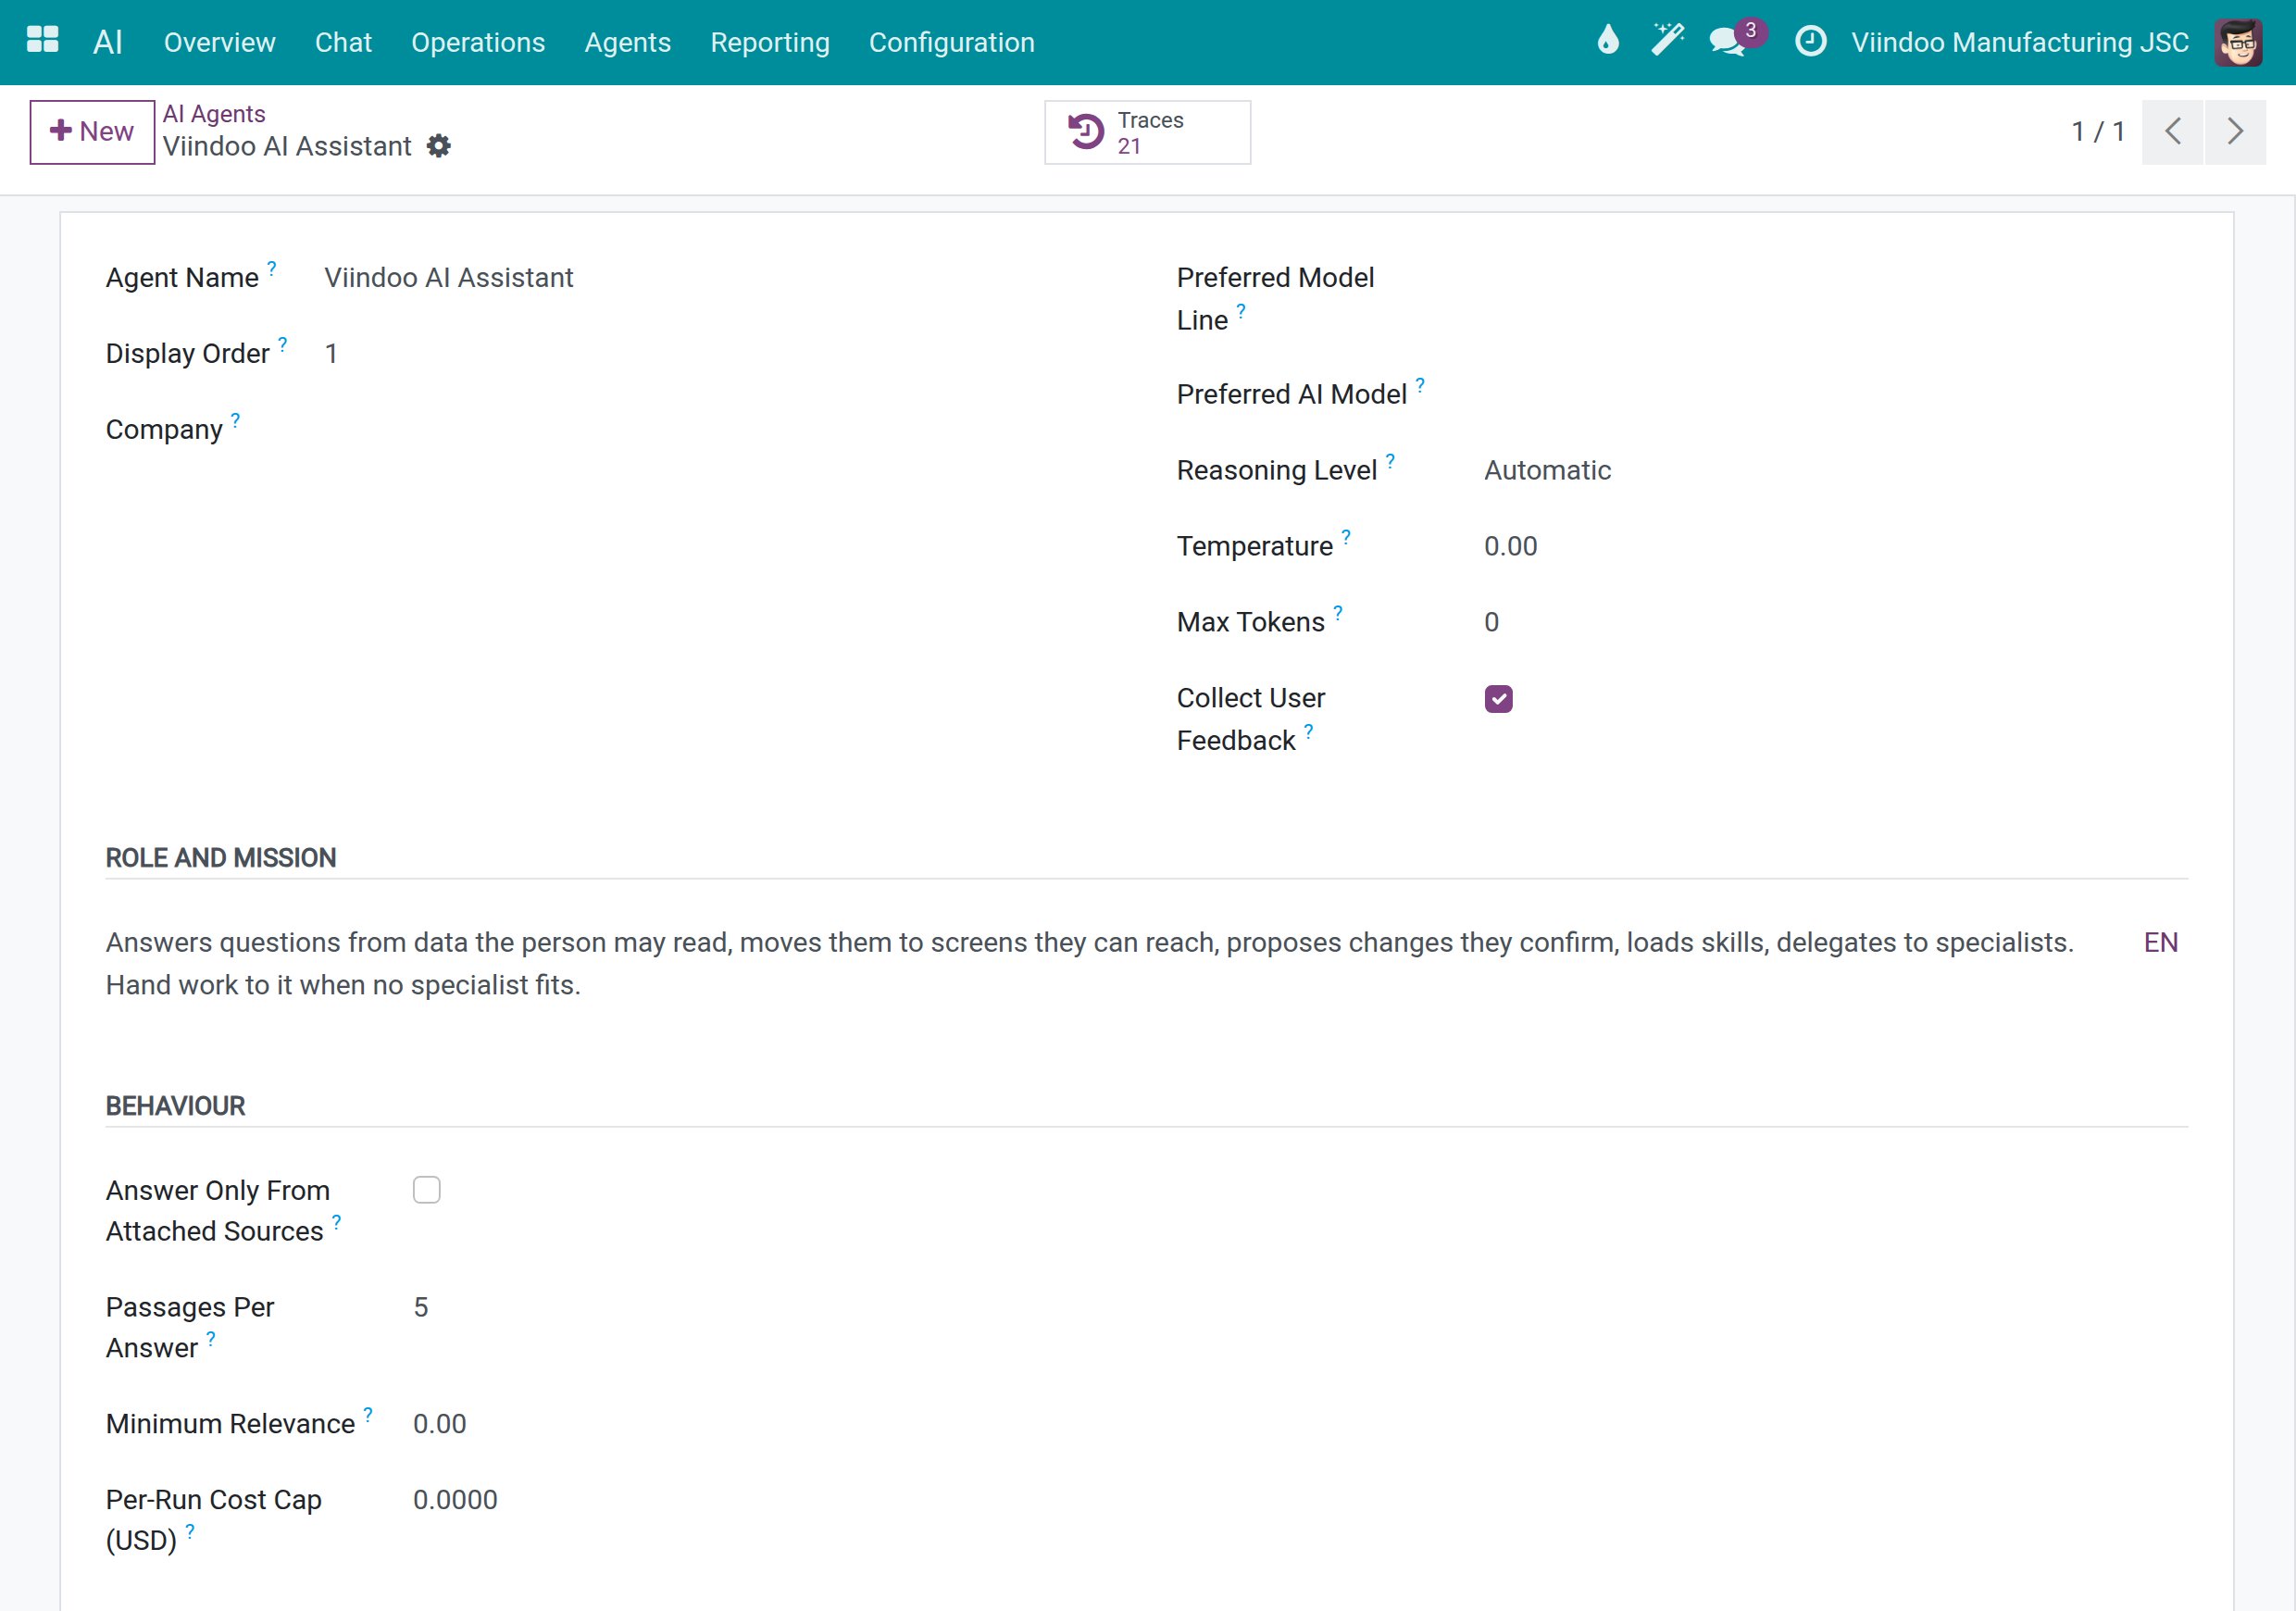Screen dimensions: 2296x1611
Task: Show help tooltip for Preferred AI Model
Action: (1420, 384)
